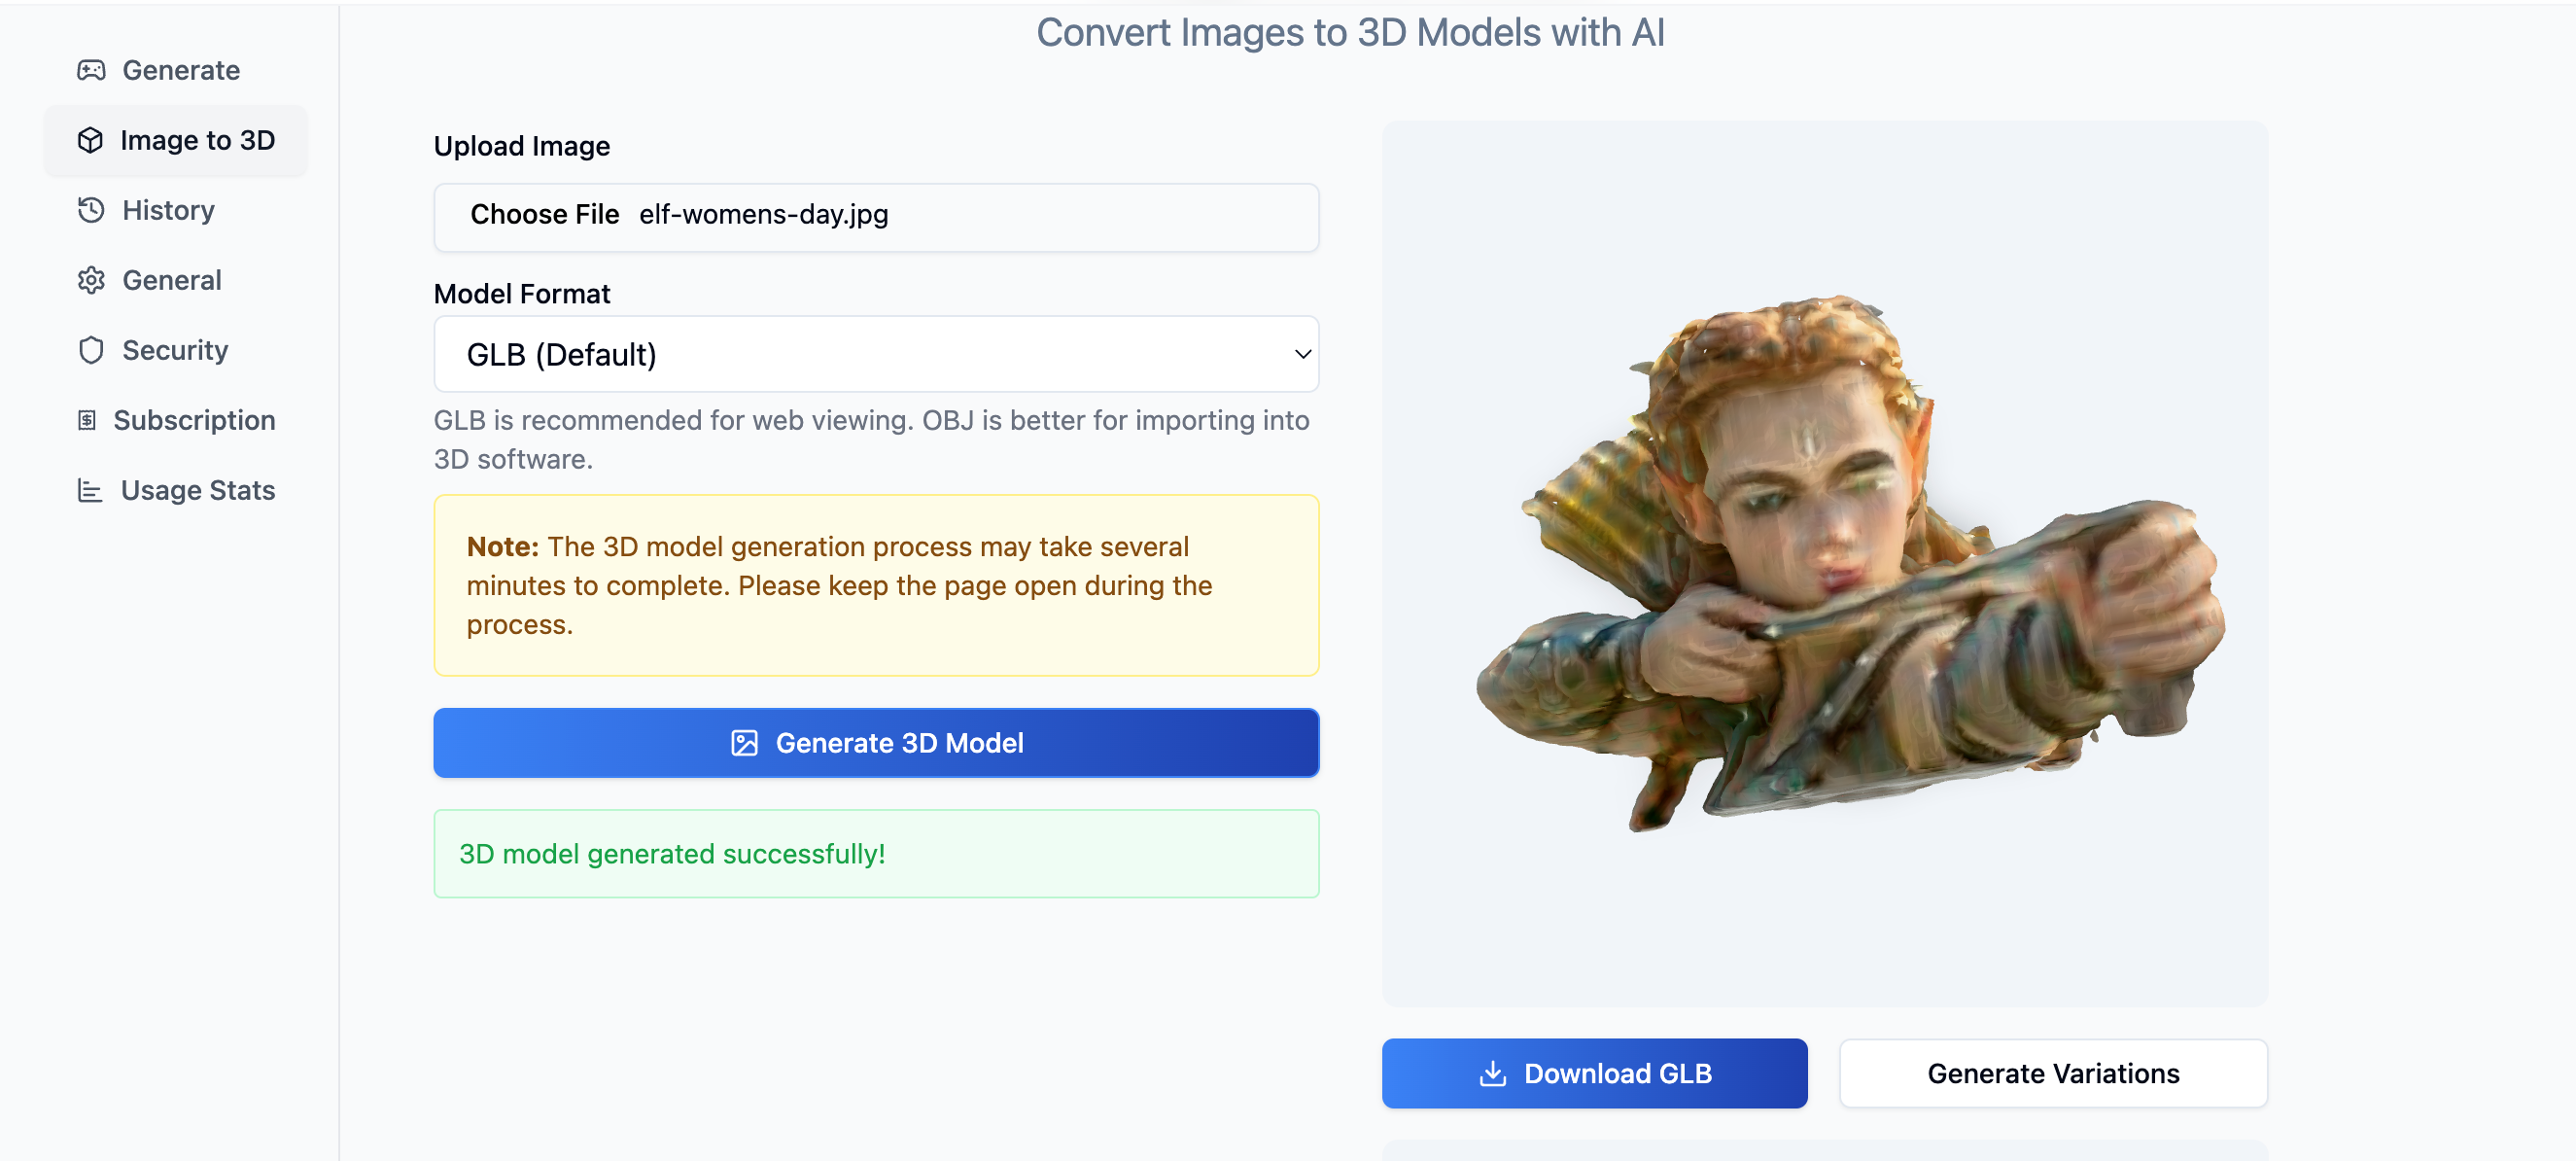Click the History clock icon

tap(91, 210)
